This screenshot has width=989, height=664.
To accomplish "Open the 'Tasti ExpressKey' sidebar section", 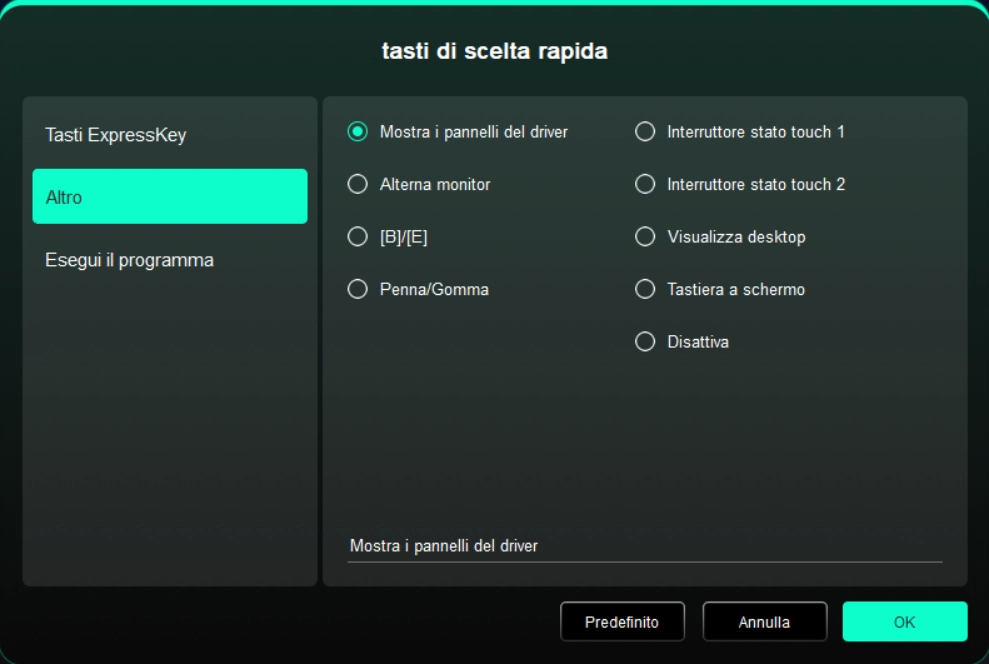I will click(169, 135).
